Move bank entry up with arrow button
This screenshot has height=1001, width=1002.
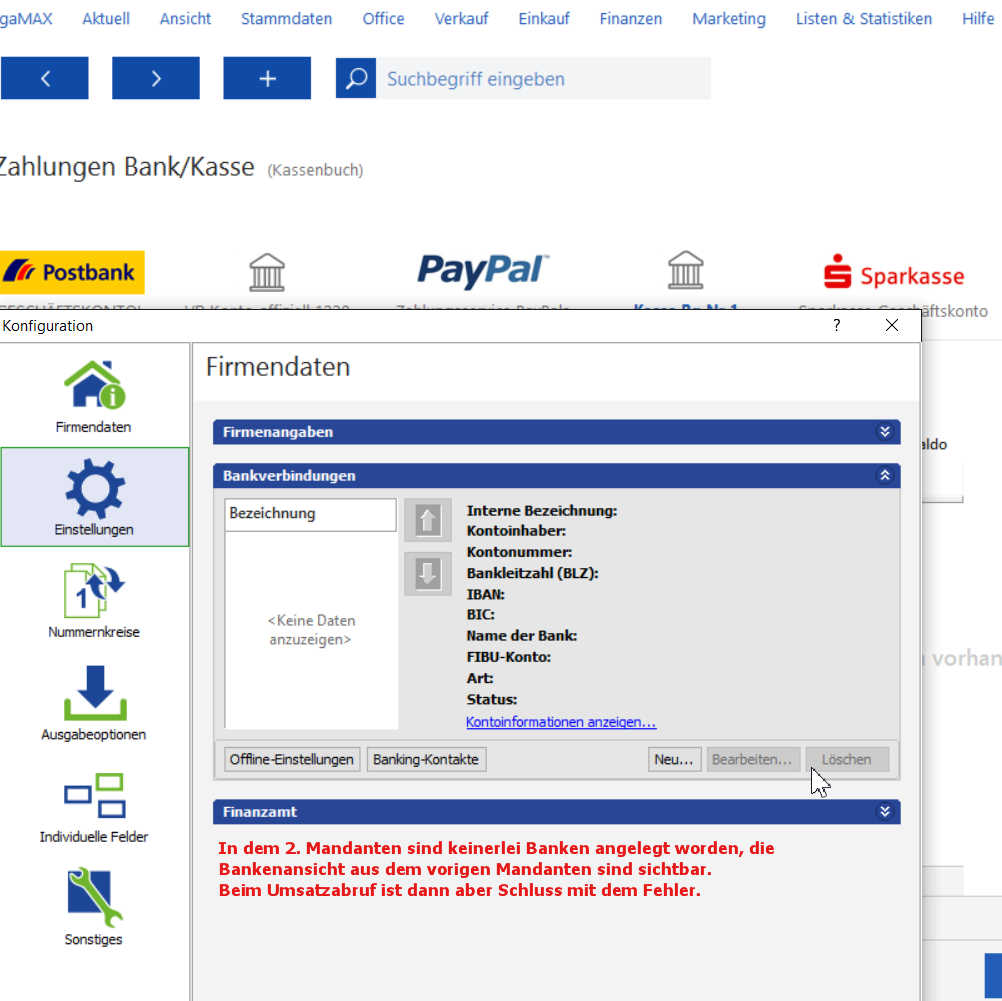tap(428, 520)
